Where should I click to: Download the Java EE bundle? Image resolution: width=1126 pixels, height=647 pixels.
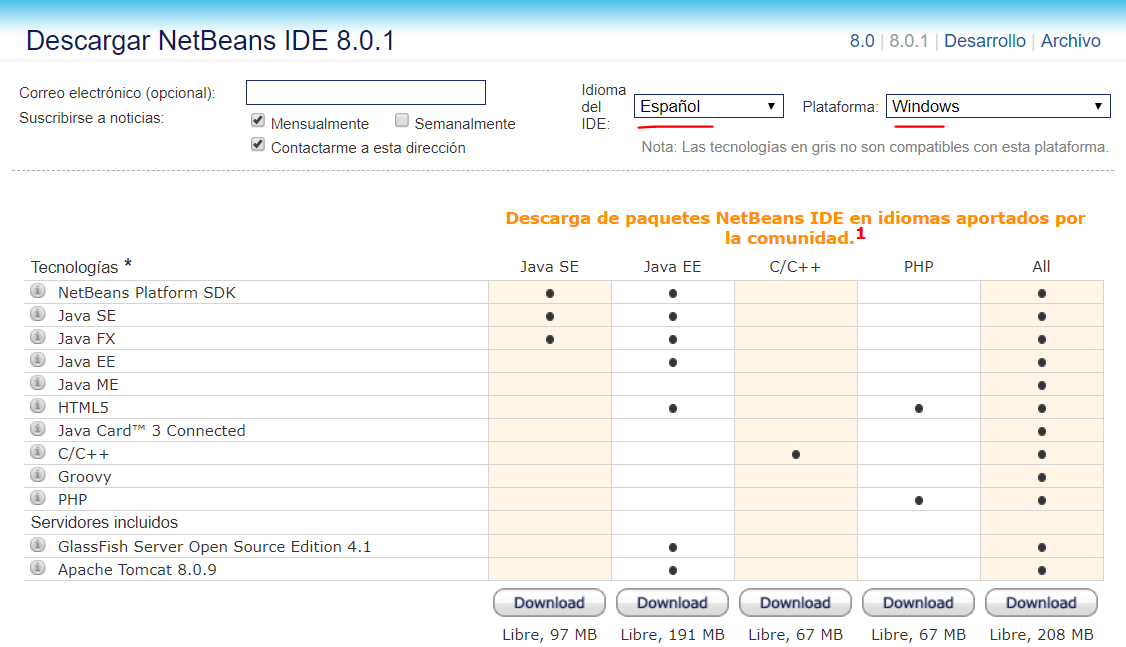click(x=672, y=603)
